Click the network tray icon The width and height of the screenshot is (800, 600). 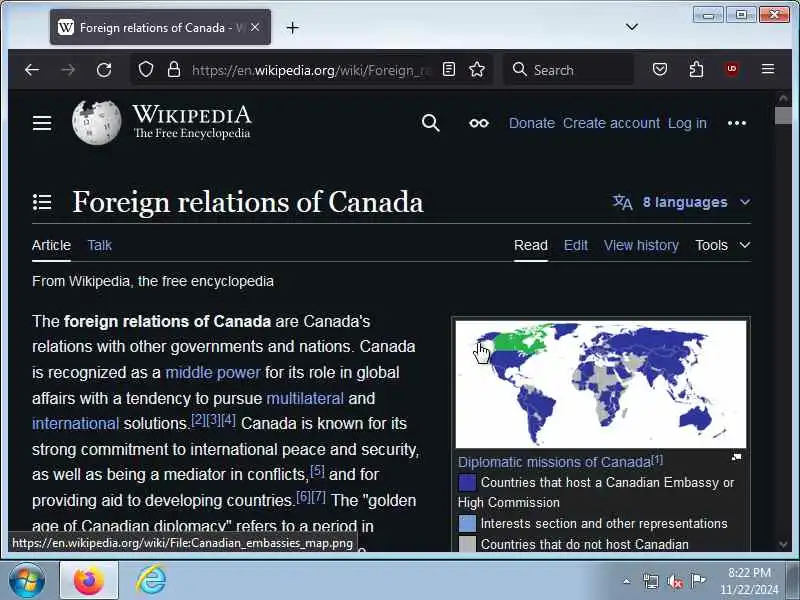(651, 581)
